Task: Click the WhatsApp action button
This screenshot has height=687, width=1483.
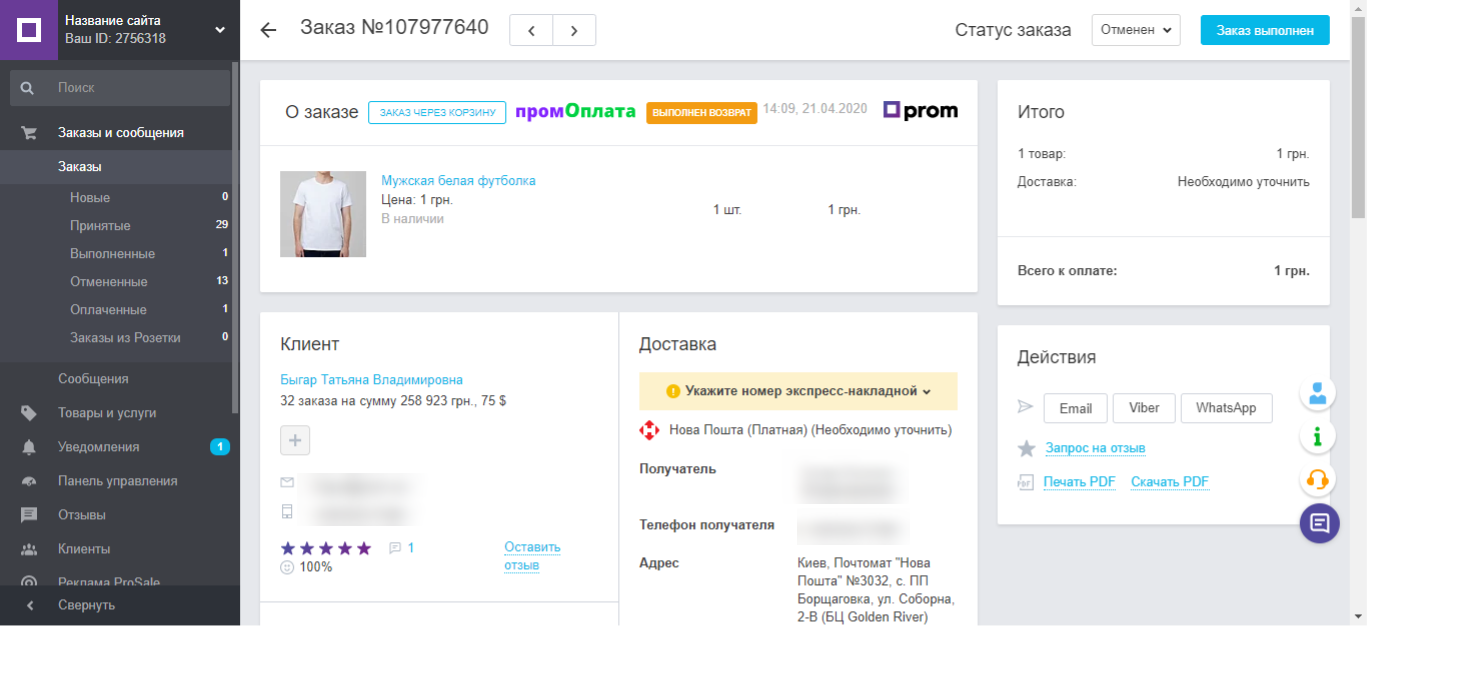Action: pyautogui.click(x=1227, y=408)
